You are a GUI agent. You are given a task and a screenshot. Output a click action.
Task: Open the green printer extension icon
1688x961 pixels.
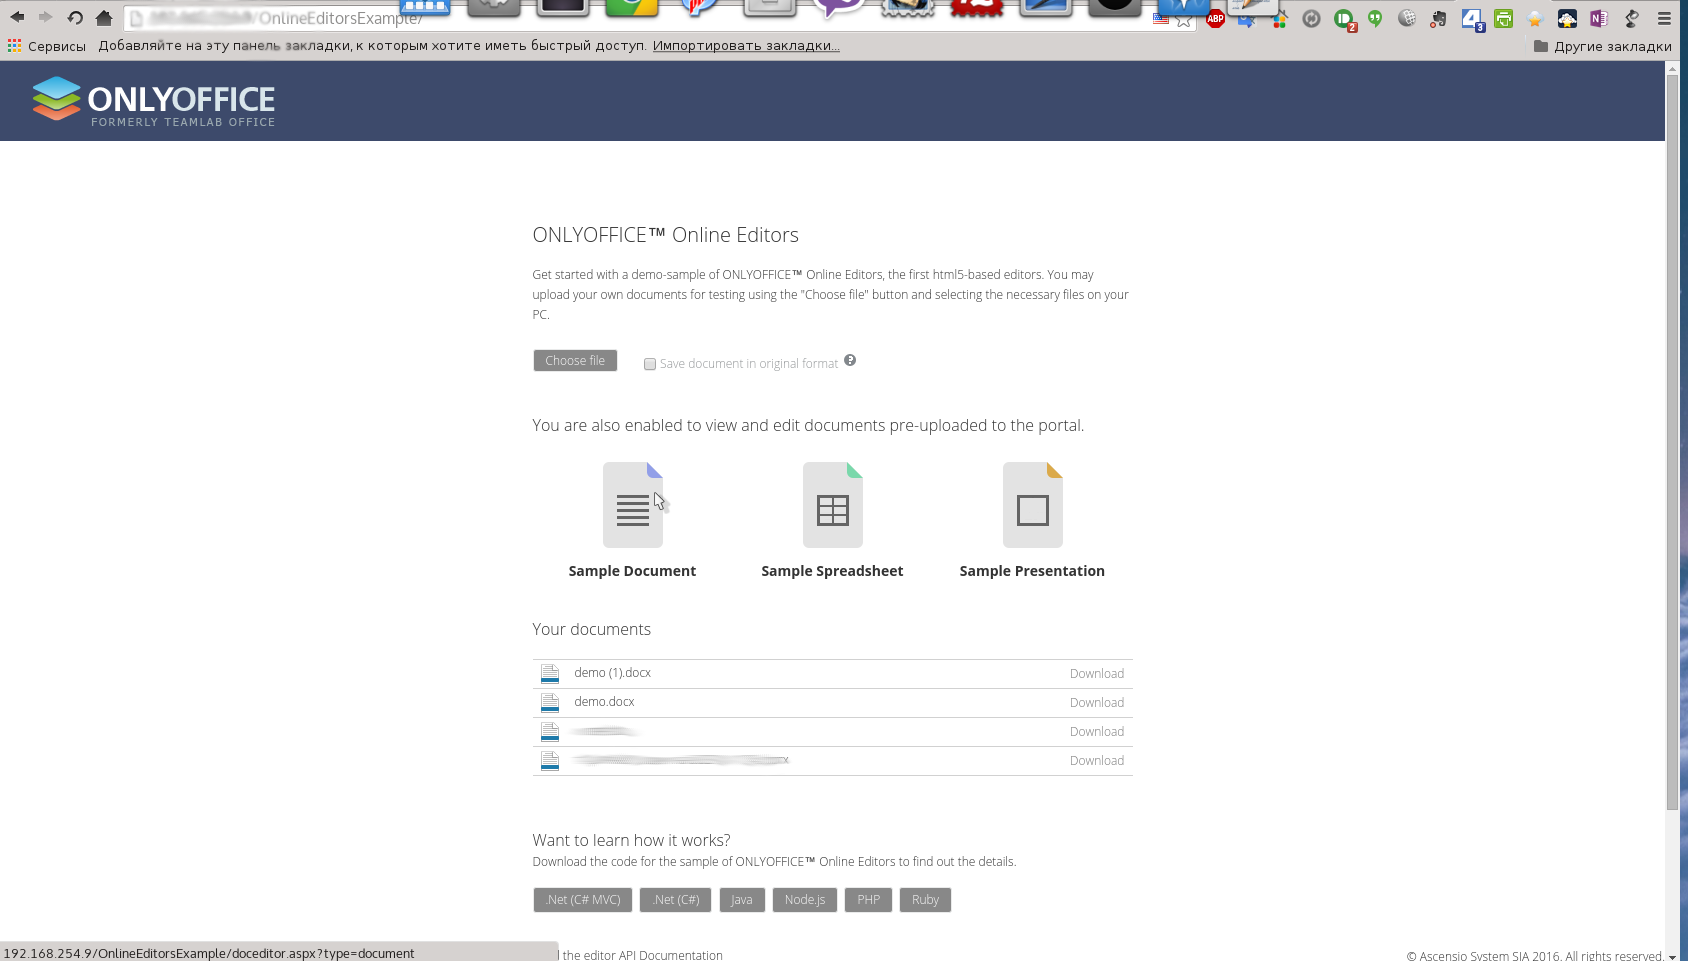(1503, 18)
